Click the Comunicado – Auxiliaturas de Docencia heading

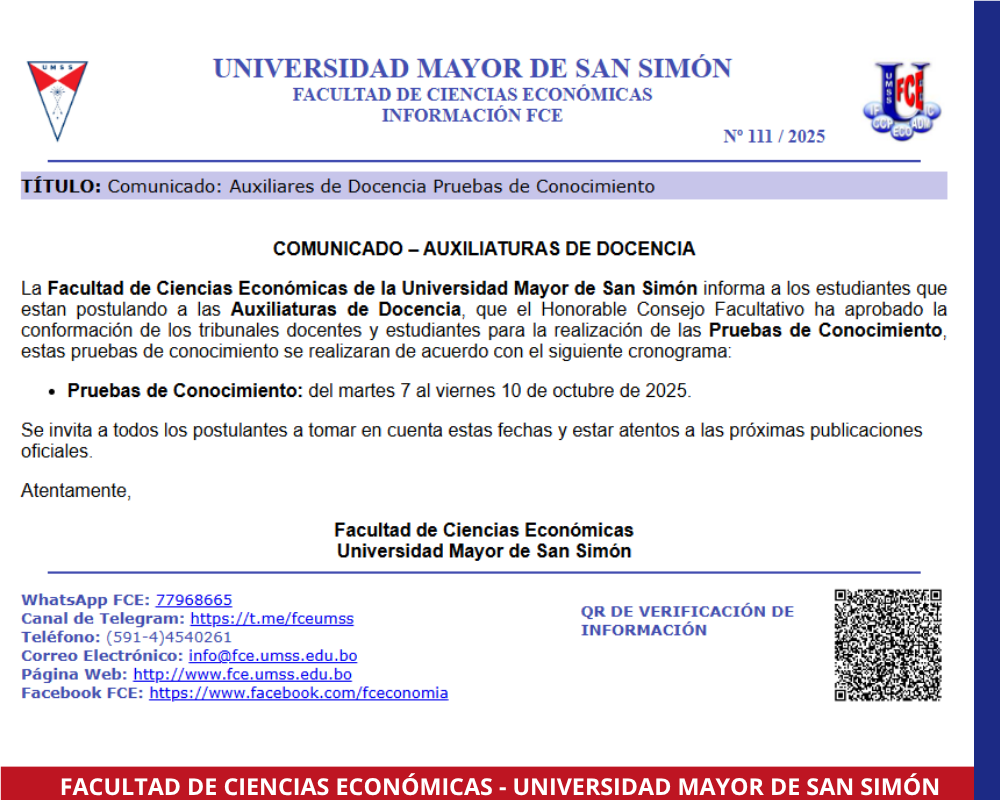(x=484, y=248)
